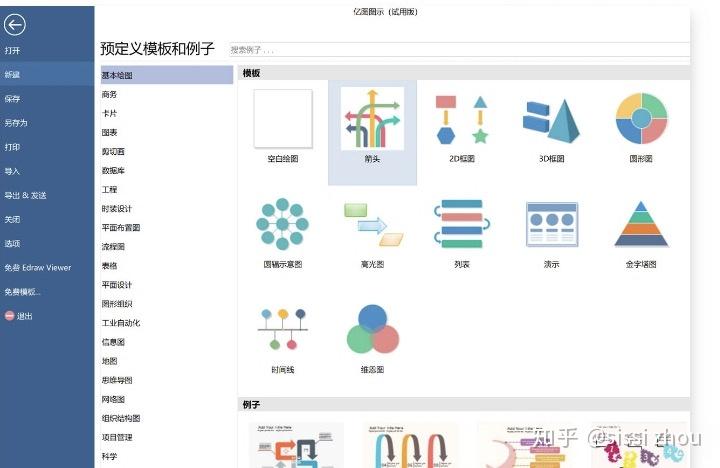This screenshot has height=468, width=720.
Task: Pick the 高光图 highlight template
Action: 372,225
